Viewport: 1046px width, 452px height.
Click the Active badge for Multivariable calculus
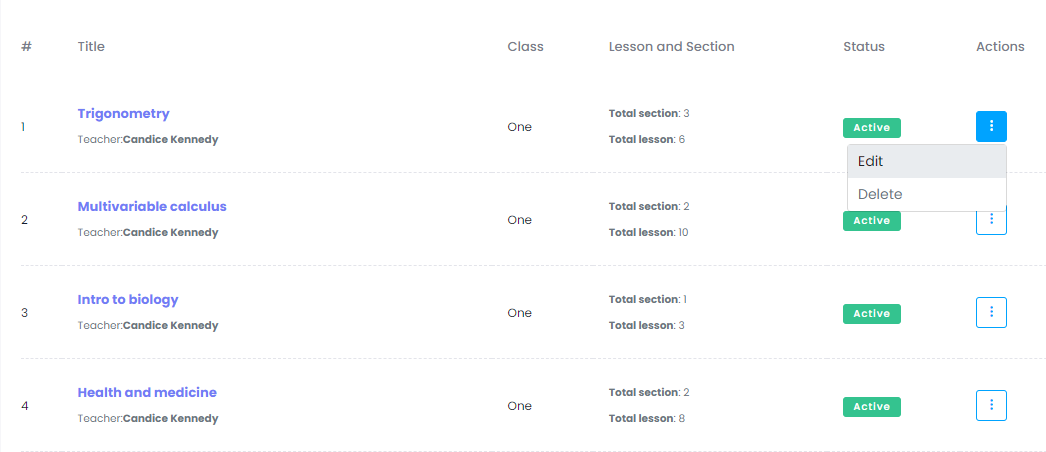tap(871, 221)
